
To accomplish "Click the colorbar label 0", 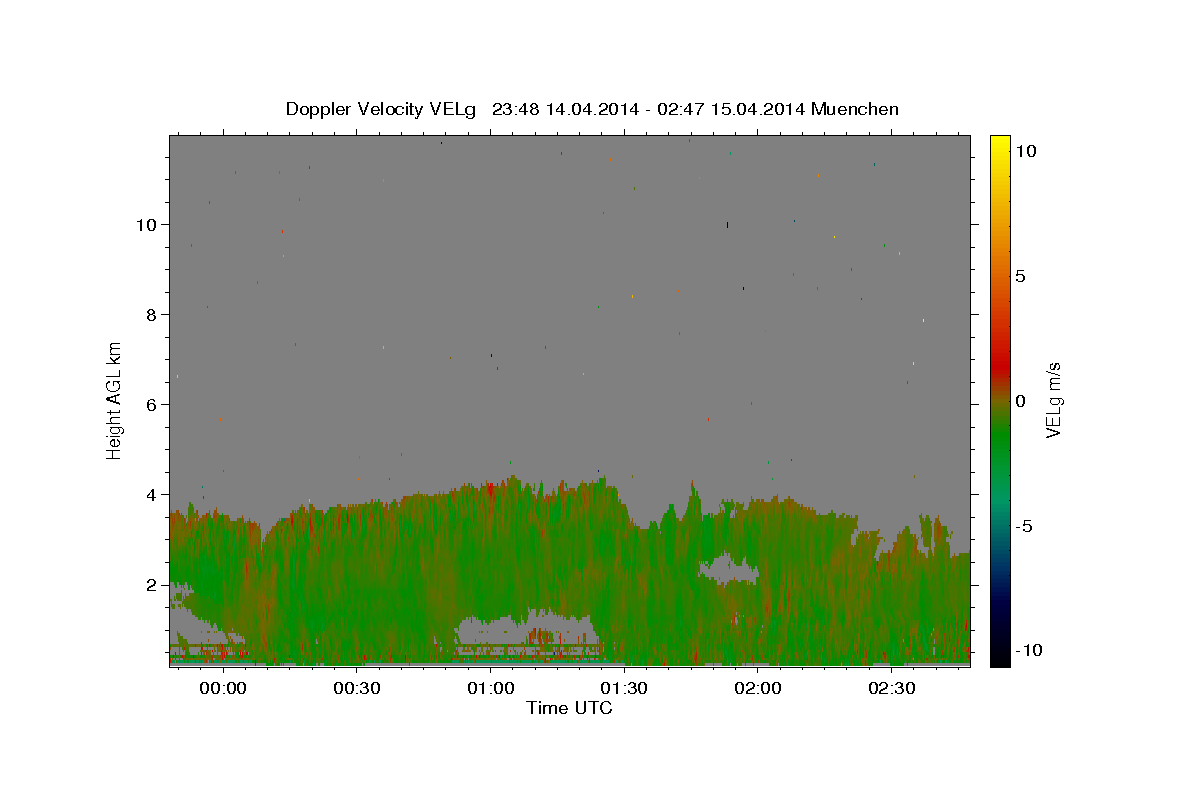I will click(1020, 401).
